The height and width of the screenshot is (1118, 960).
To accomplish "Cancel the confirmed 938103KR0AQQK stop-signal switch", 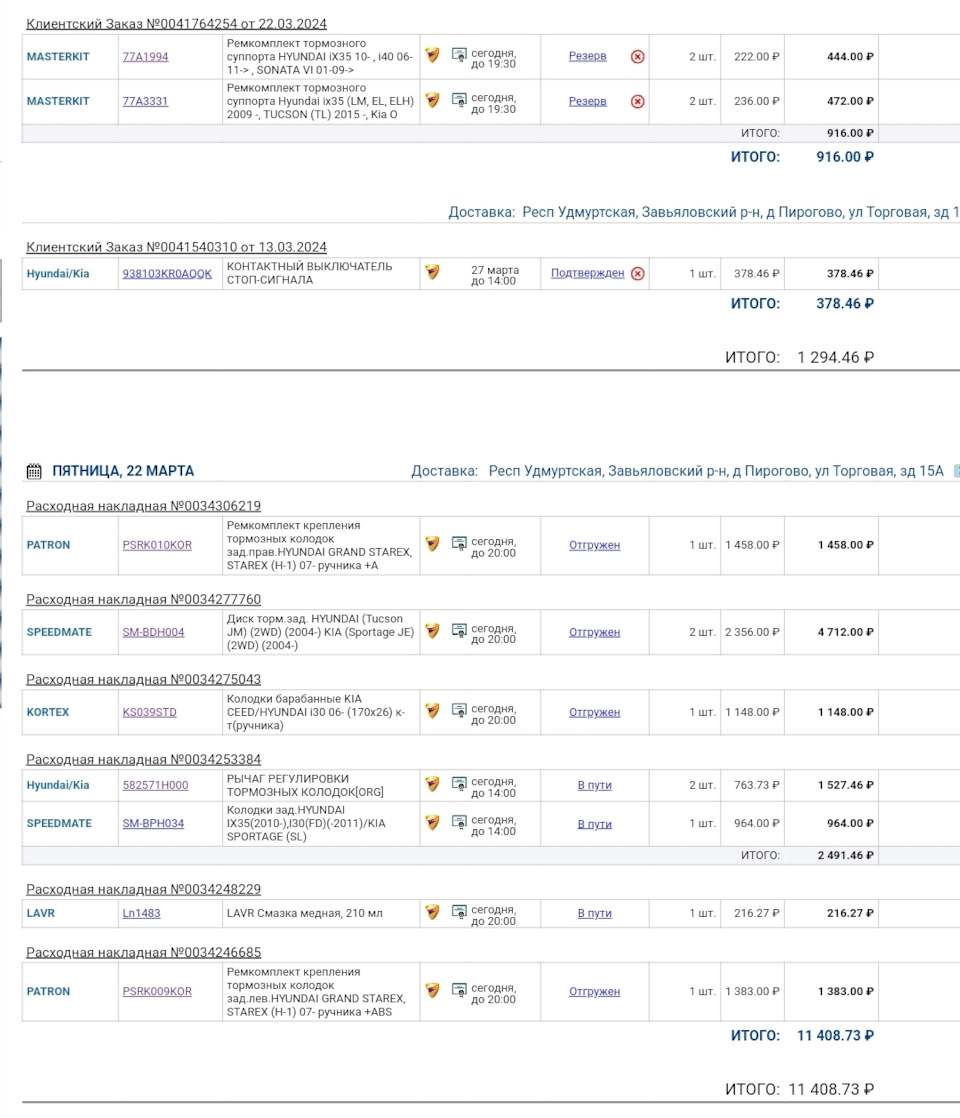I will 638,274.
